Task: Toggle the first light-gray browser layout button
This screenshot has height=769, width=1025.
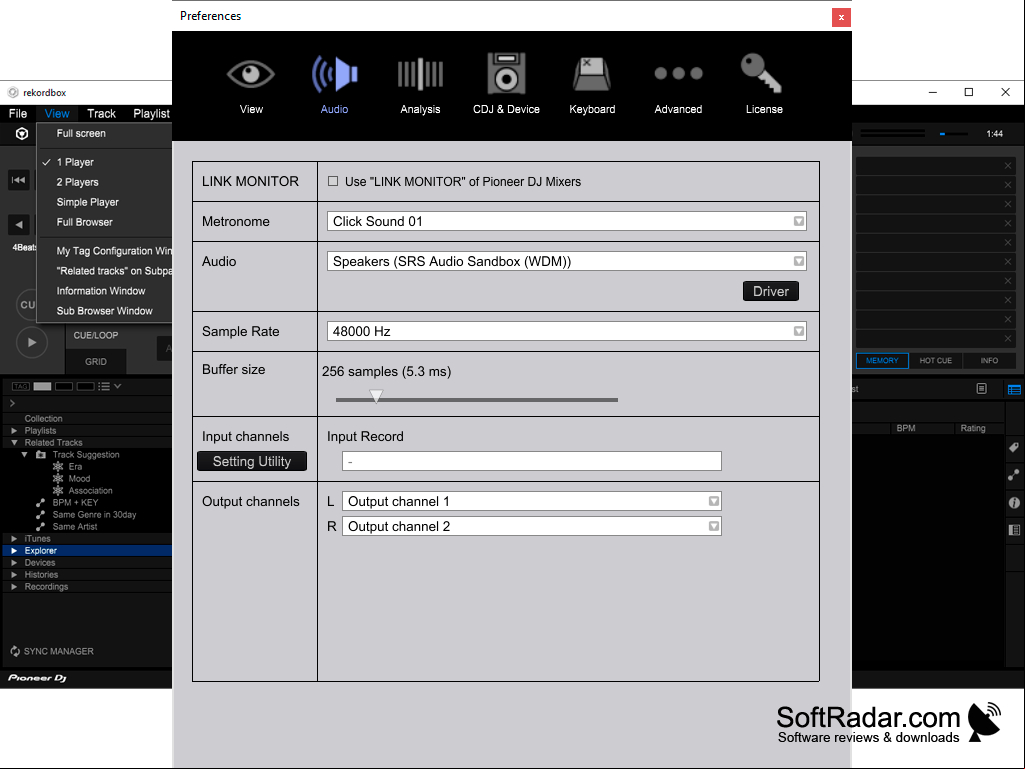Action: coord(42,386)
